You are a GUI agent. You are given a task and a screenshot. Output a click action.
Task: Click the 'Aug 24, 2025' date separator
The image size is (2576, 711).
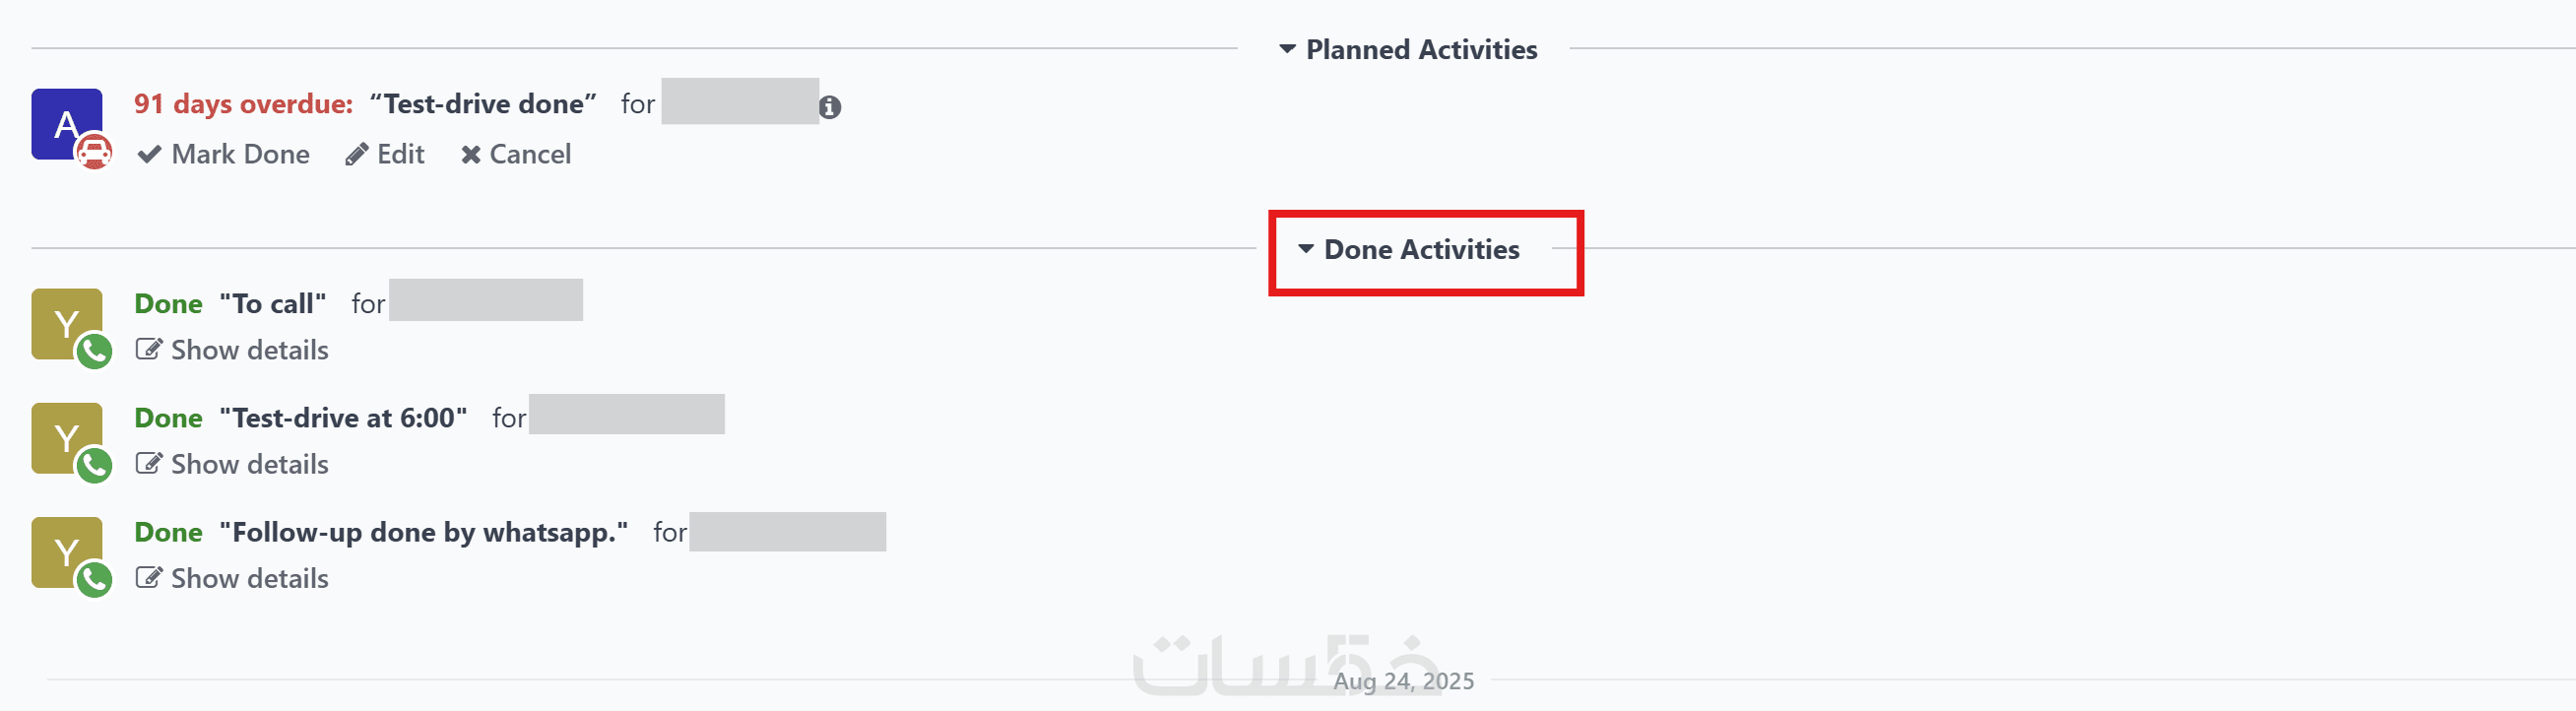(1402, 681)
